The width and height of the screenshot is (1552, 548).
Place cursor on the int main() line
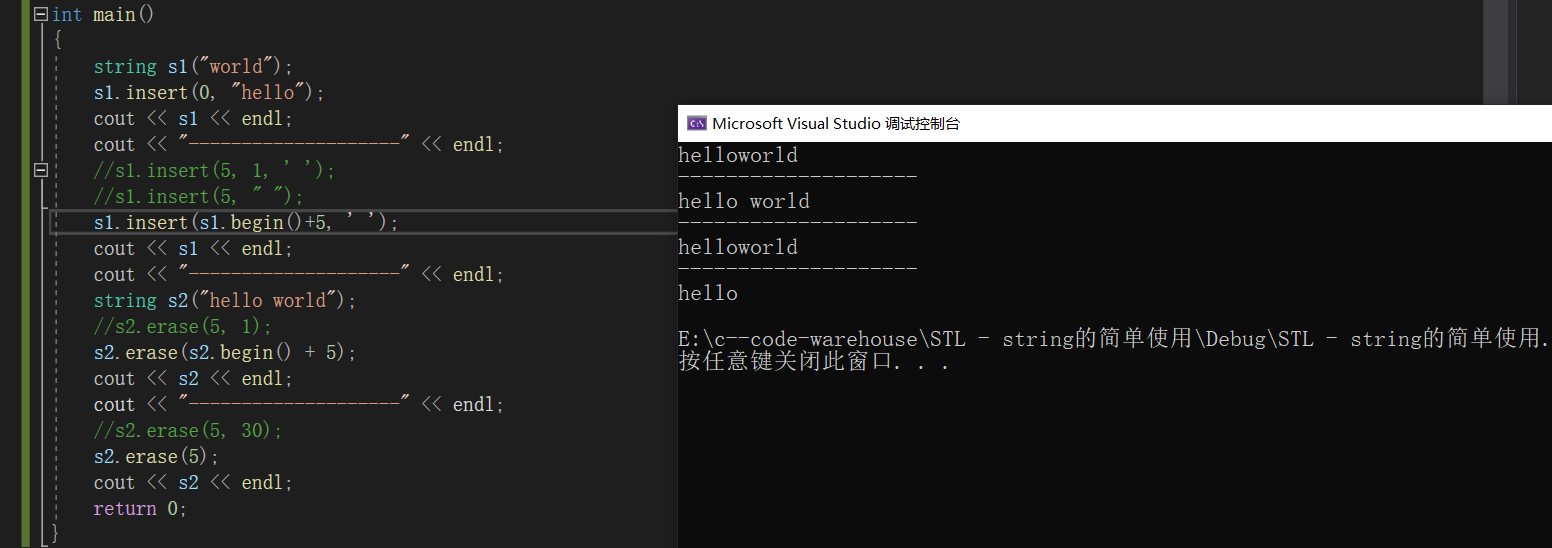[x=103, y=15]
